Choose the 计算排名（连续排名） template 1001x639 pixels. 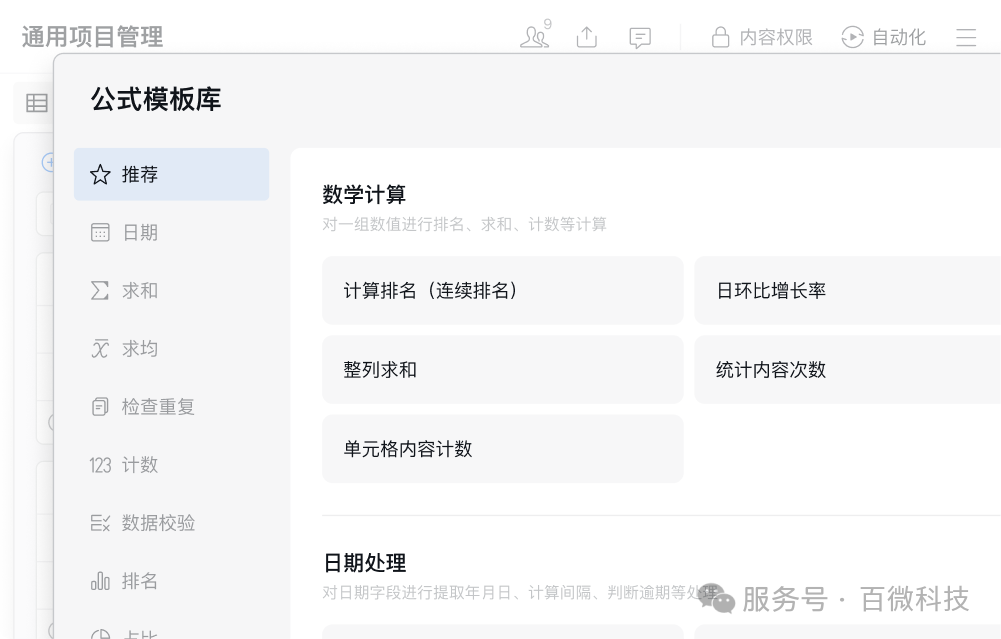502,290
